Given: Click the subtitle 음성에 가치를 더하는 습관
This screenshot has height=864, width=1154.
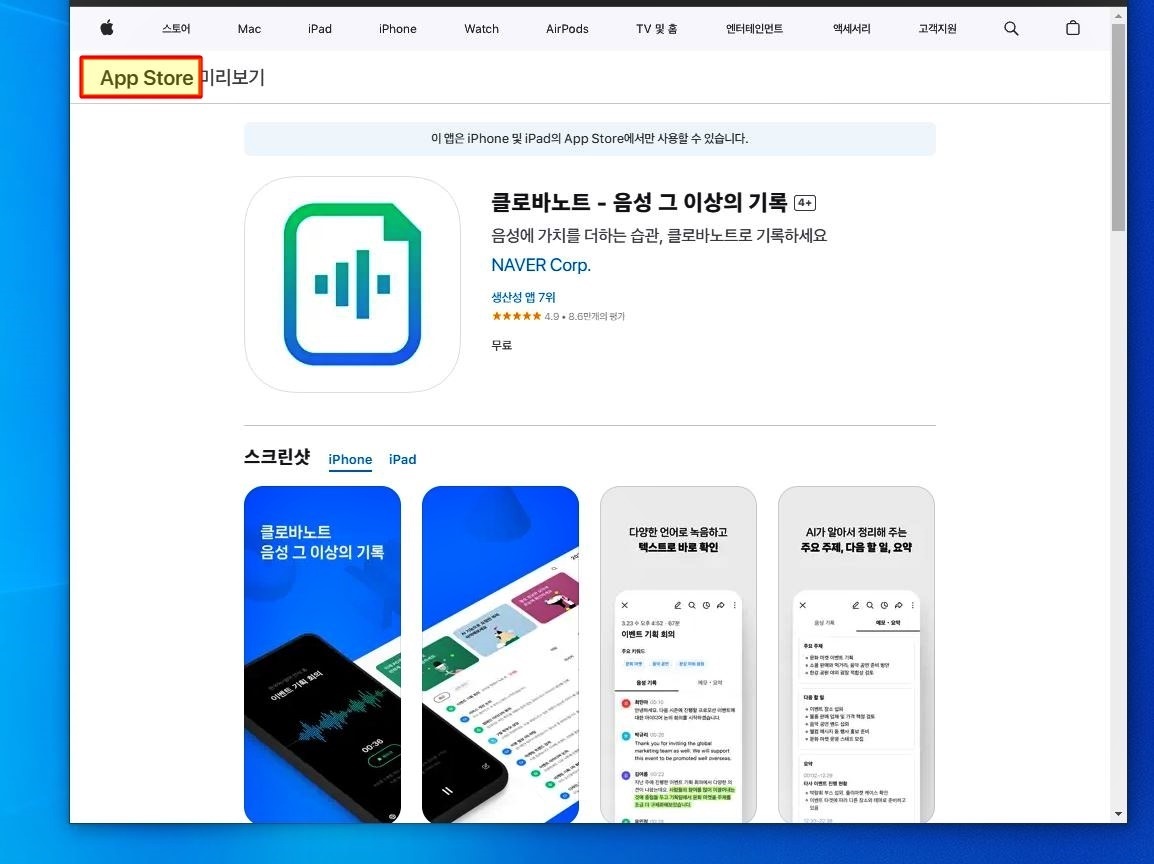Looking at the screenshot, I should [x=659, y=236].
